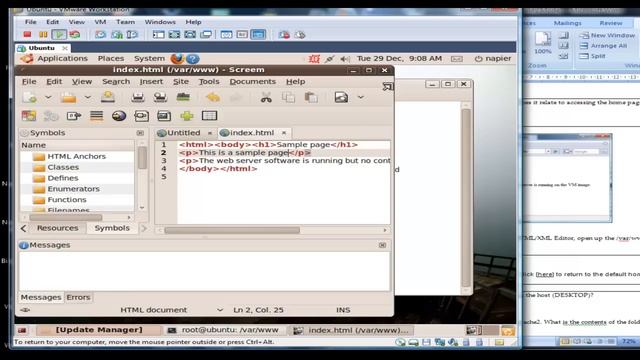
Task: Close the Messages panel
Action: click(x=382, y=245)
